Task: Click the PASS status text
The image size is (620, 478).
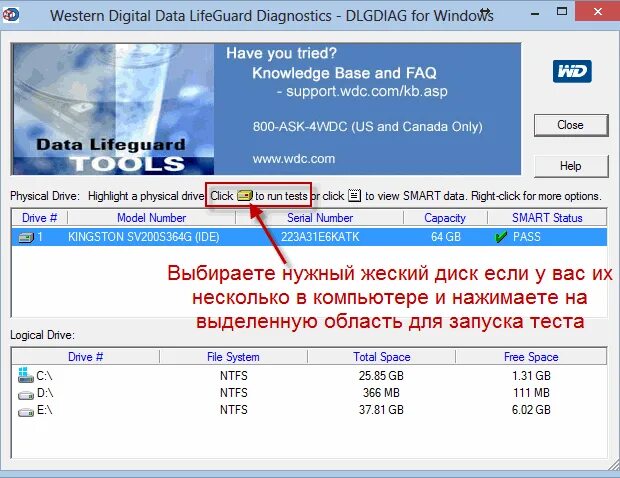Action: click(527, 237)
